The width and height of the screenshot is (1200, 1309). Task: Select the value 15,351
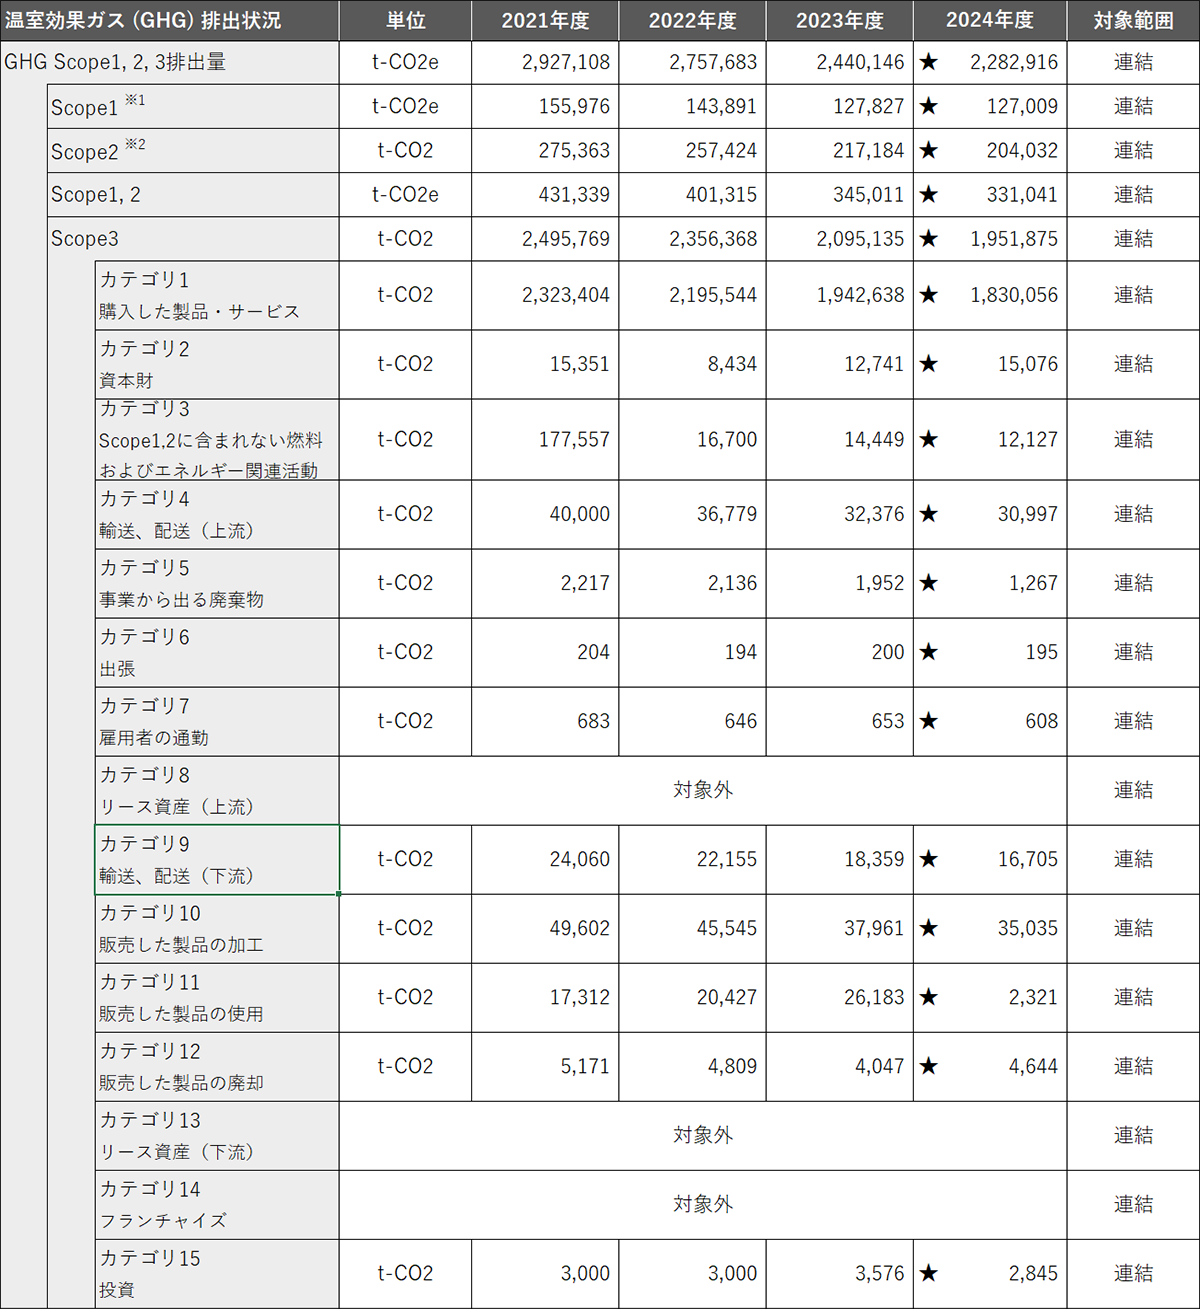click(x=579, y=364)
